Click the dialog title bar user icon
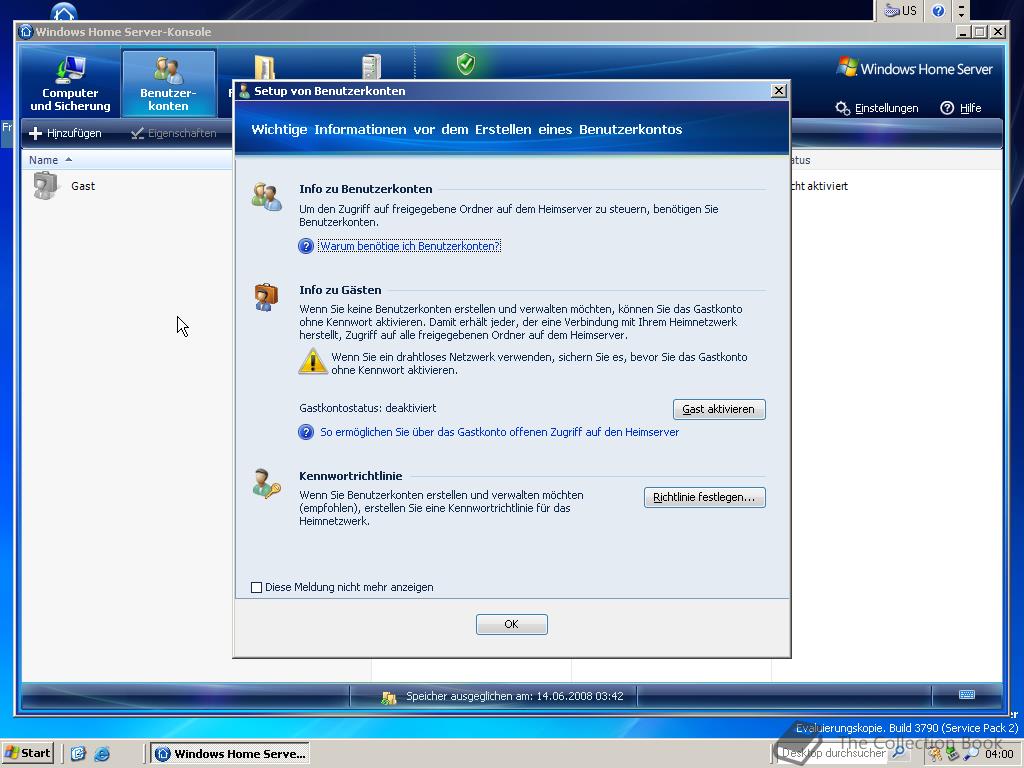This screenshot has width=1024, height=768. 244,91
